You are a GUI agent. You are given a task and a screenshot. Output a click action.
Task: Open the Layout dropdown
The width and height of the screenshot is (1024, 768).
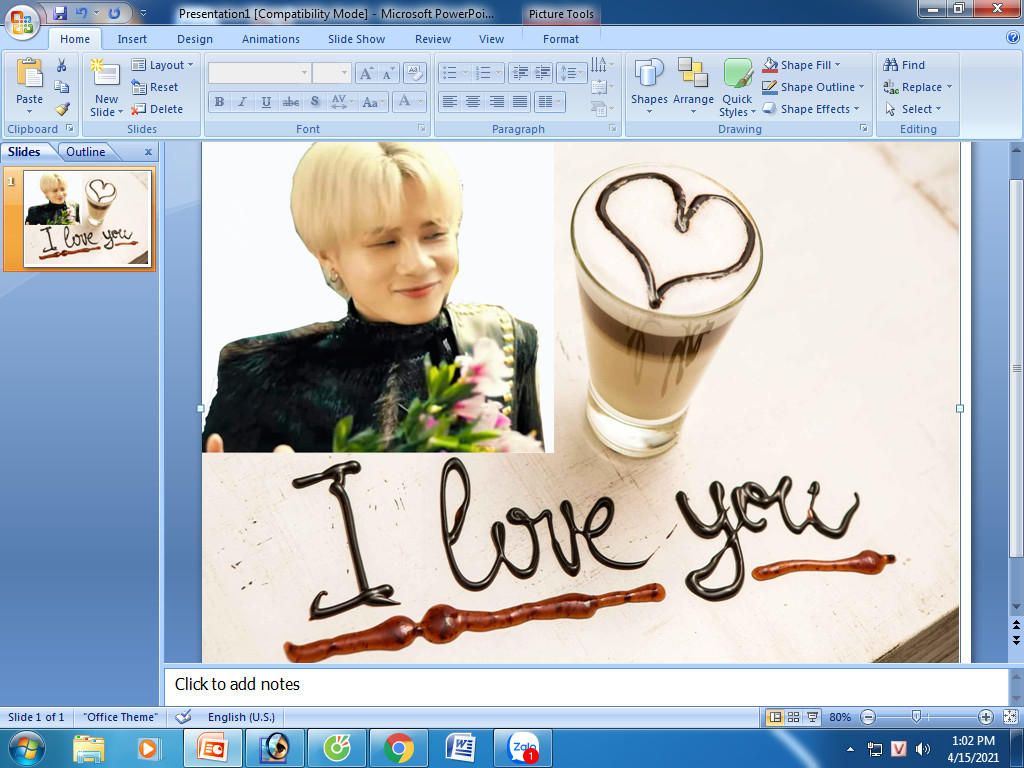[x=163, y=65]
